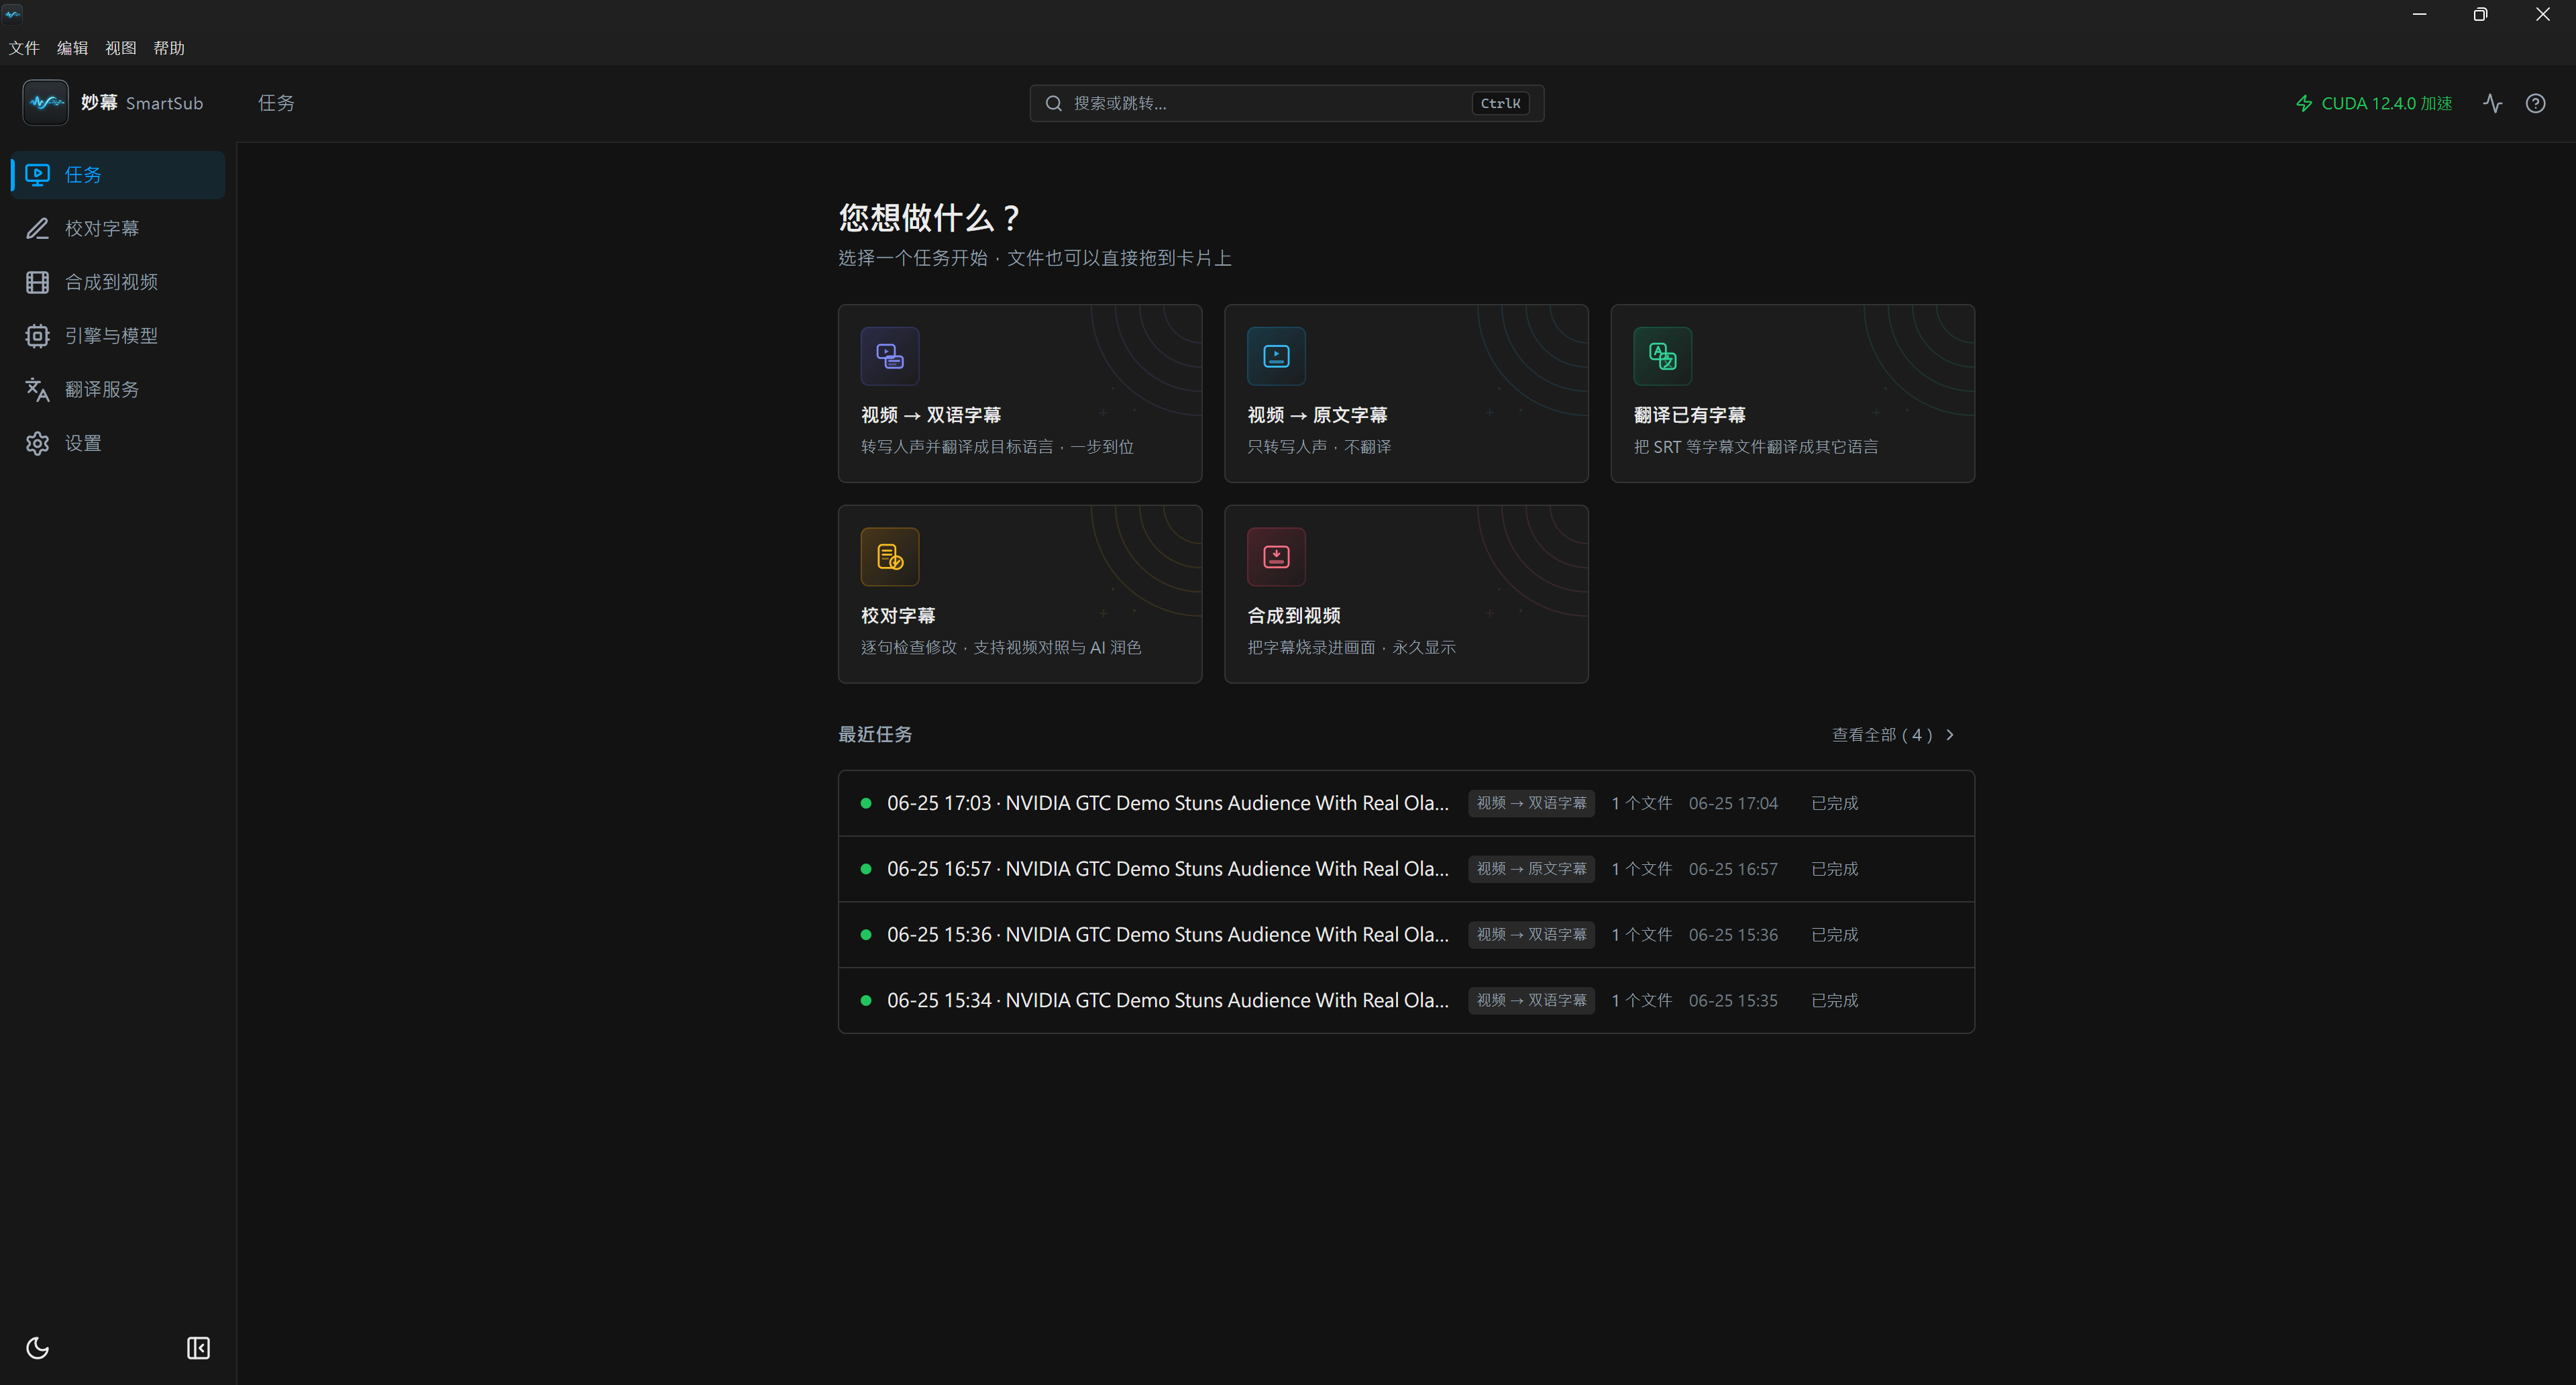The height and width of the screenshot is (1385, 2576).
Task: Open the 帮助 menu
Action: pos(169,48)
